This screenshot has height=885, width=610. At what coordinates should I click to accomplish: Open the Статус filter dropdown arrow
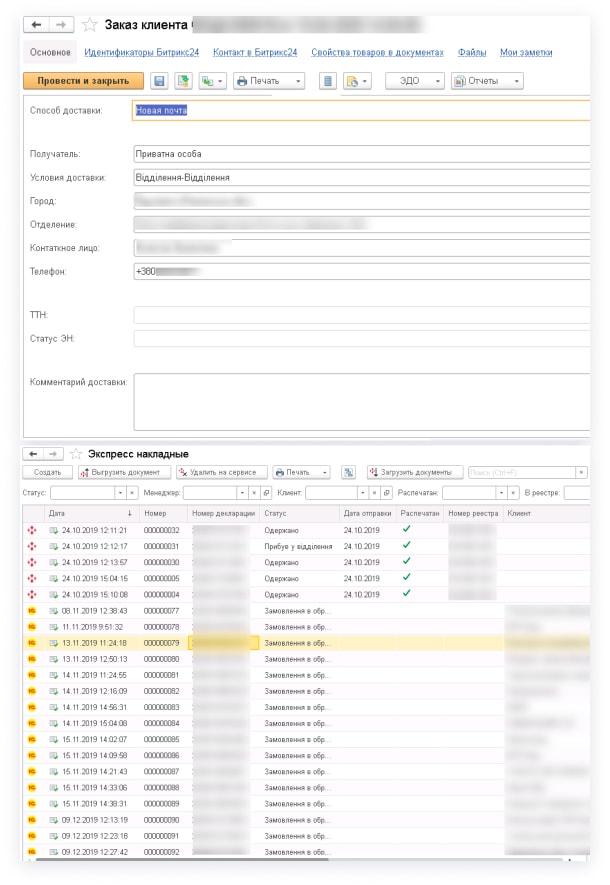(x=120, y=493)
